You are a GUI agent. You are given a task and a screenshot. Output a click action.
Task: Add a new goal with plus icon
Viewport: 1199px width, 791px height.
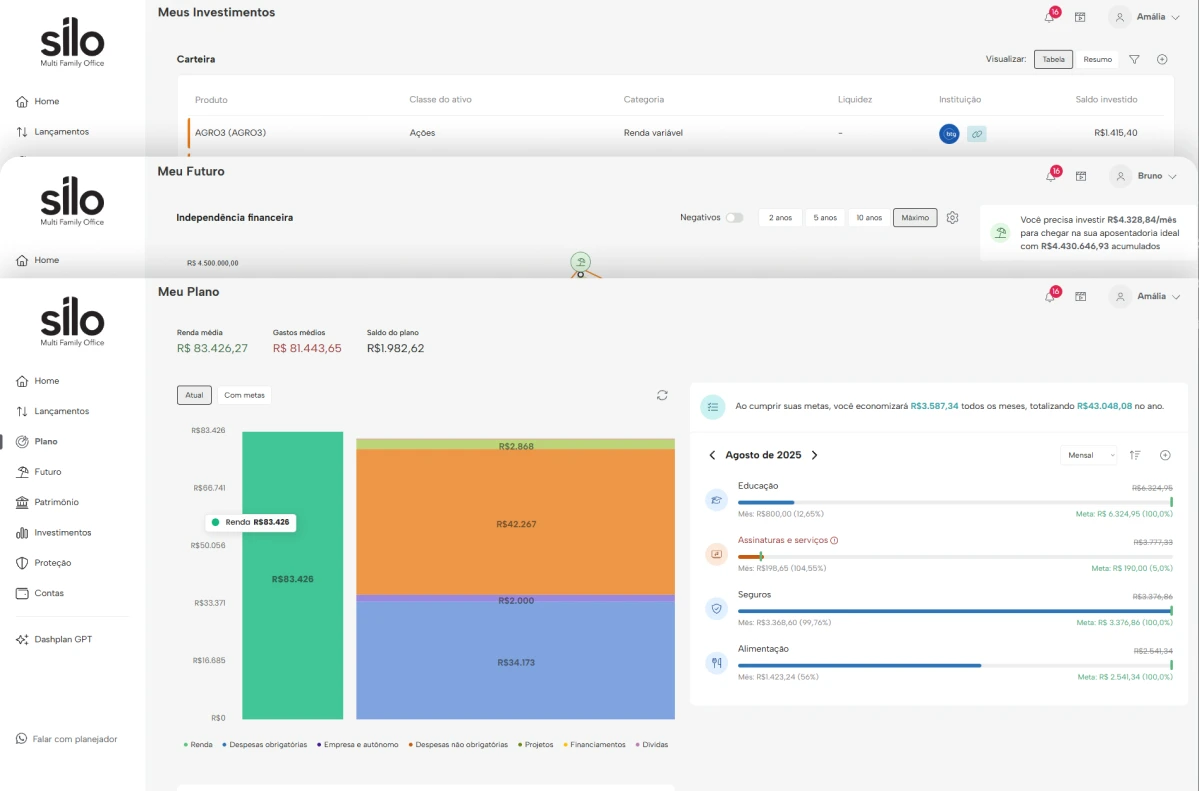point(1165,455)
